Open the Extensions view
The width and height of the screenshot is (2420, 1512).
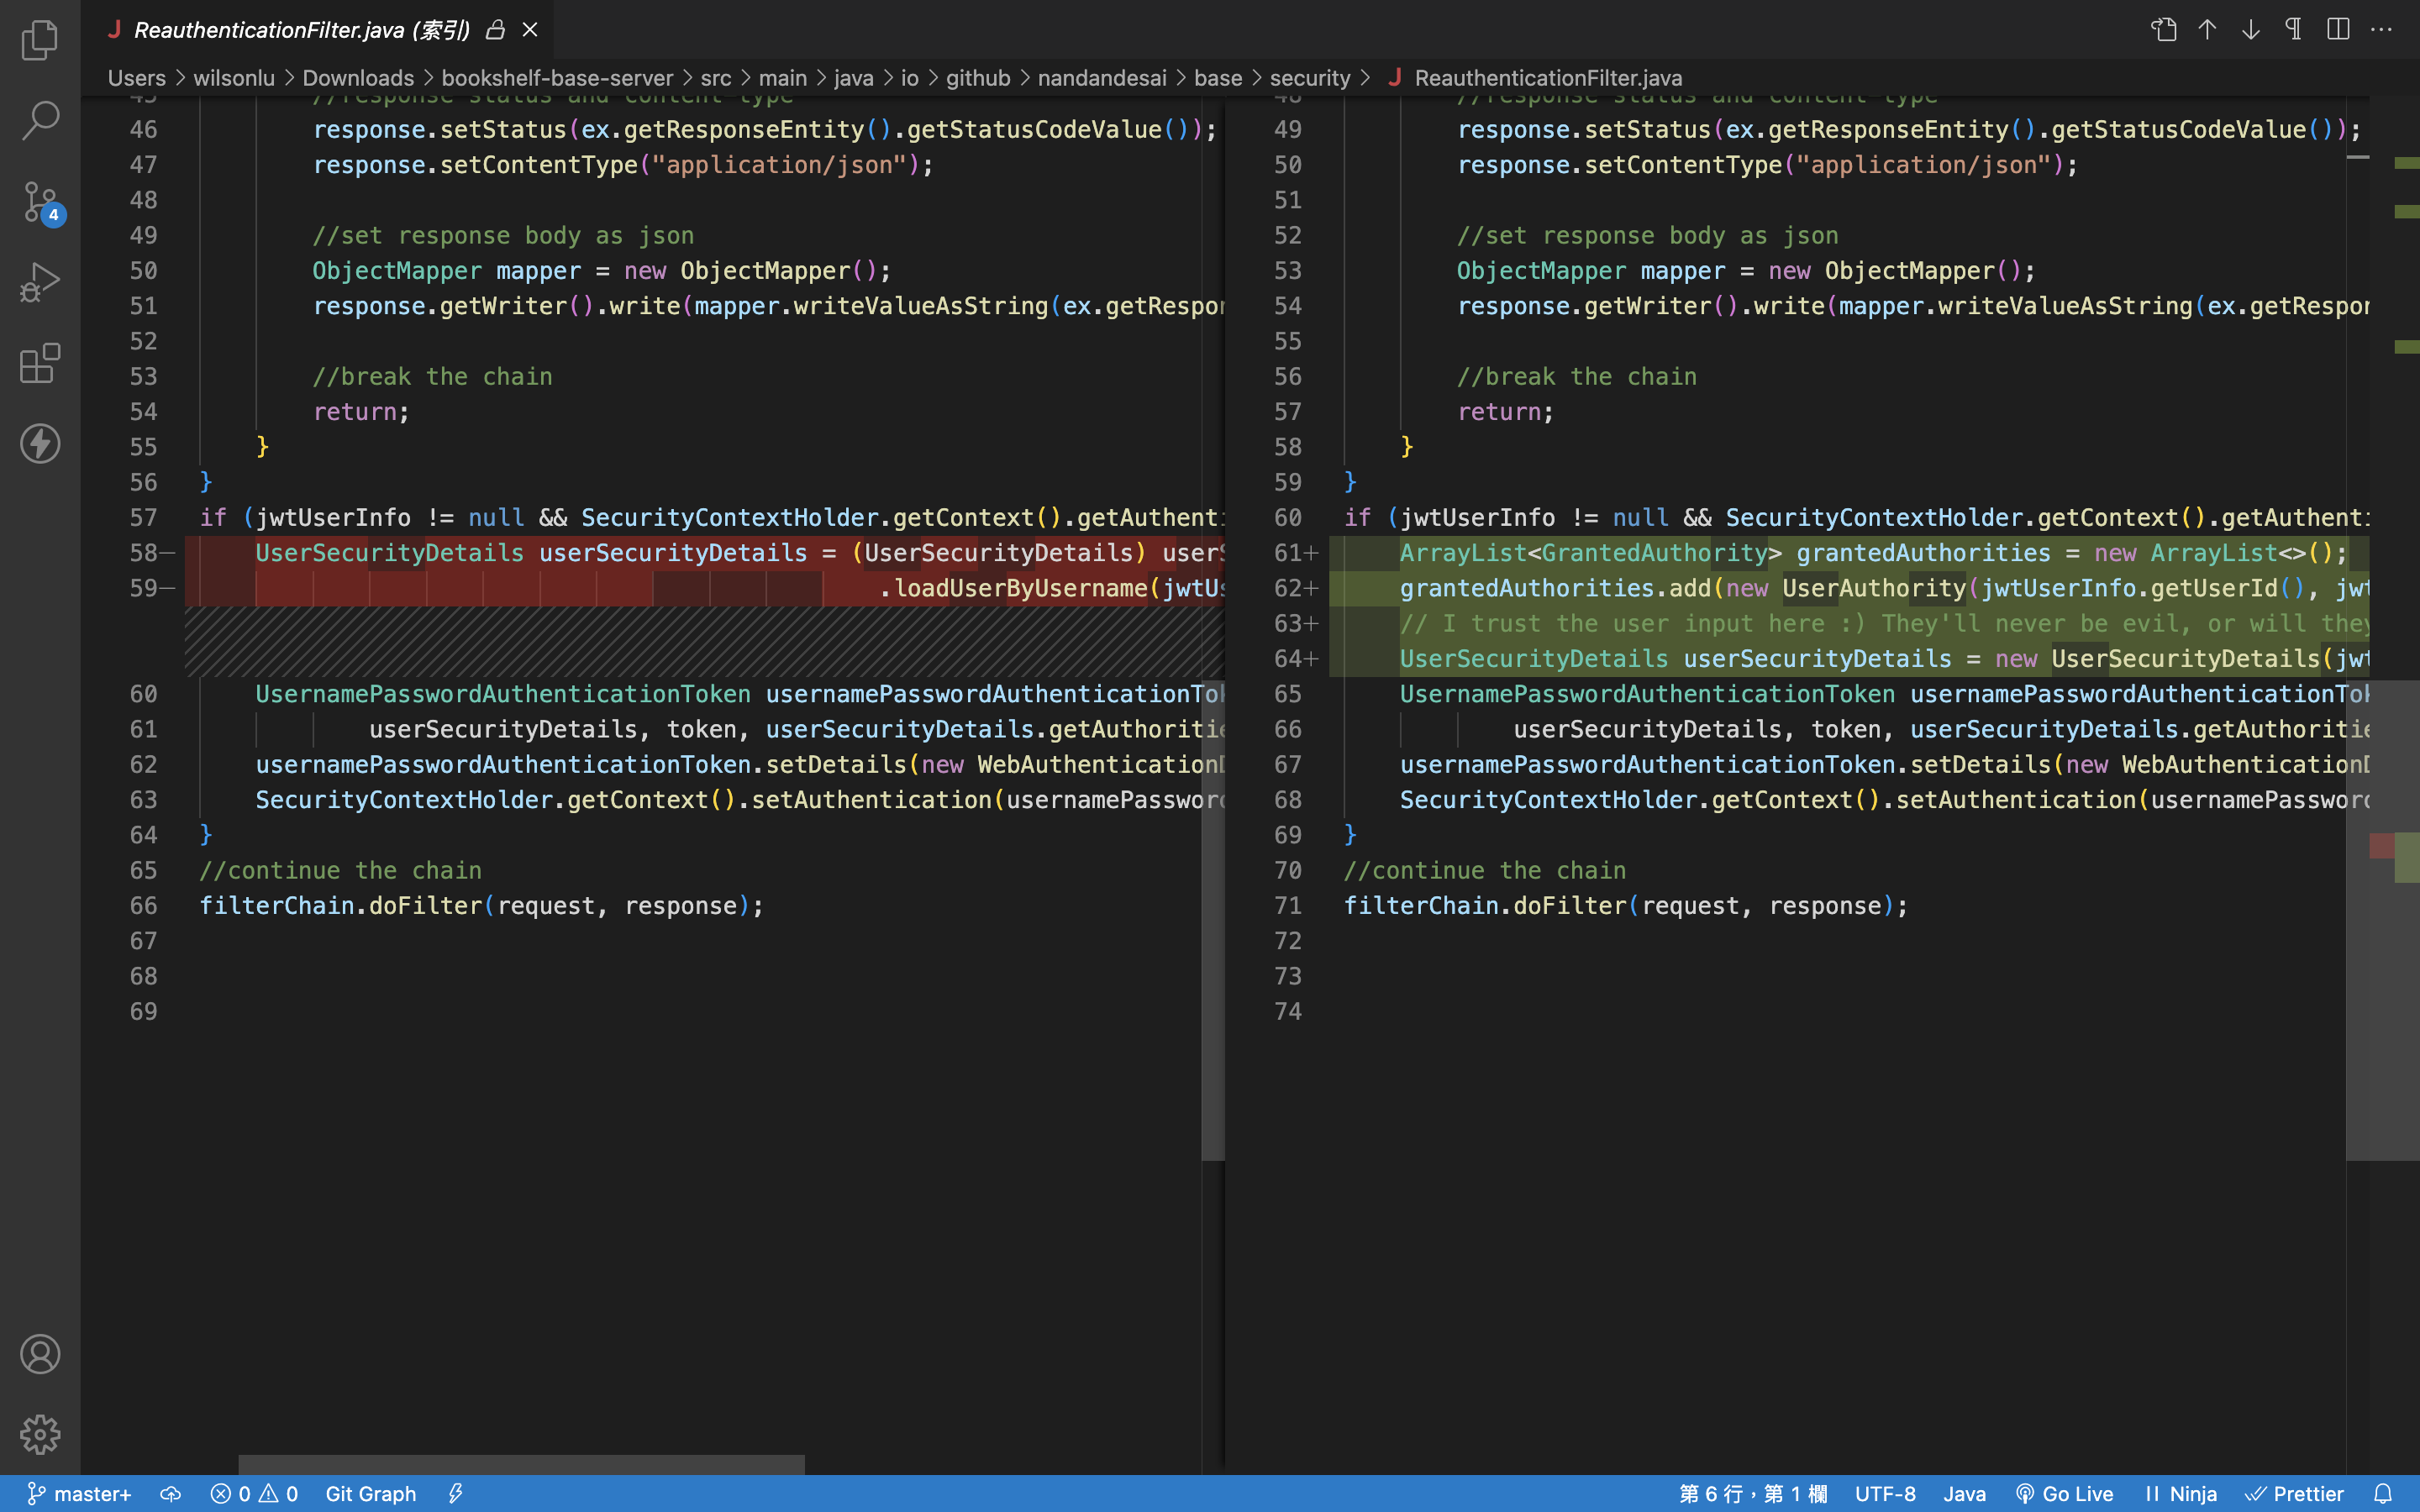40,363
